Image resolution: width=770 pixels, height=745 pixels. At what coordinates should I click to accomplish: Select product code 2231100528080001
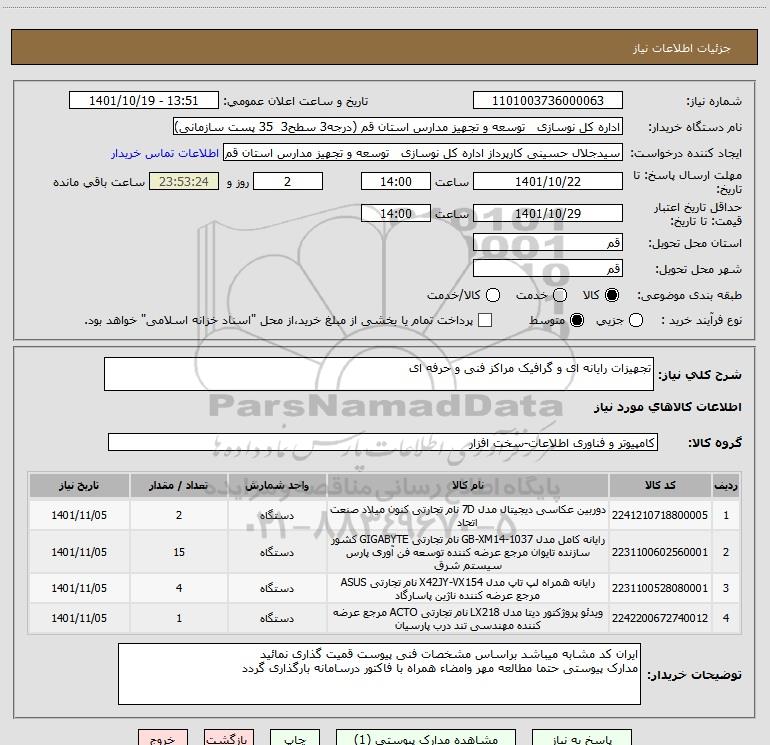tap(660, 588)
